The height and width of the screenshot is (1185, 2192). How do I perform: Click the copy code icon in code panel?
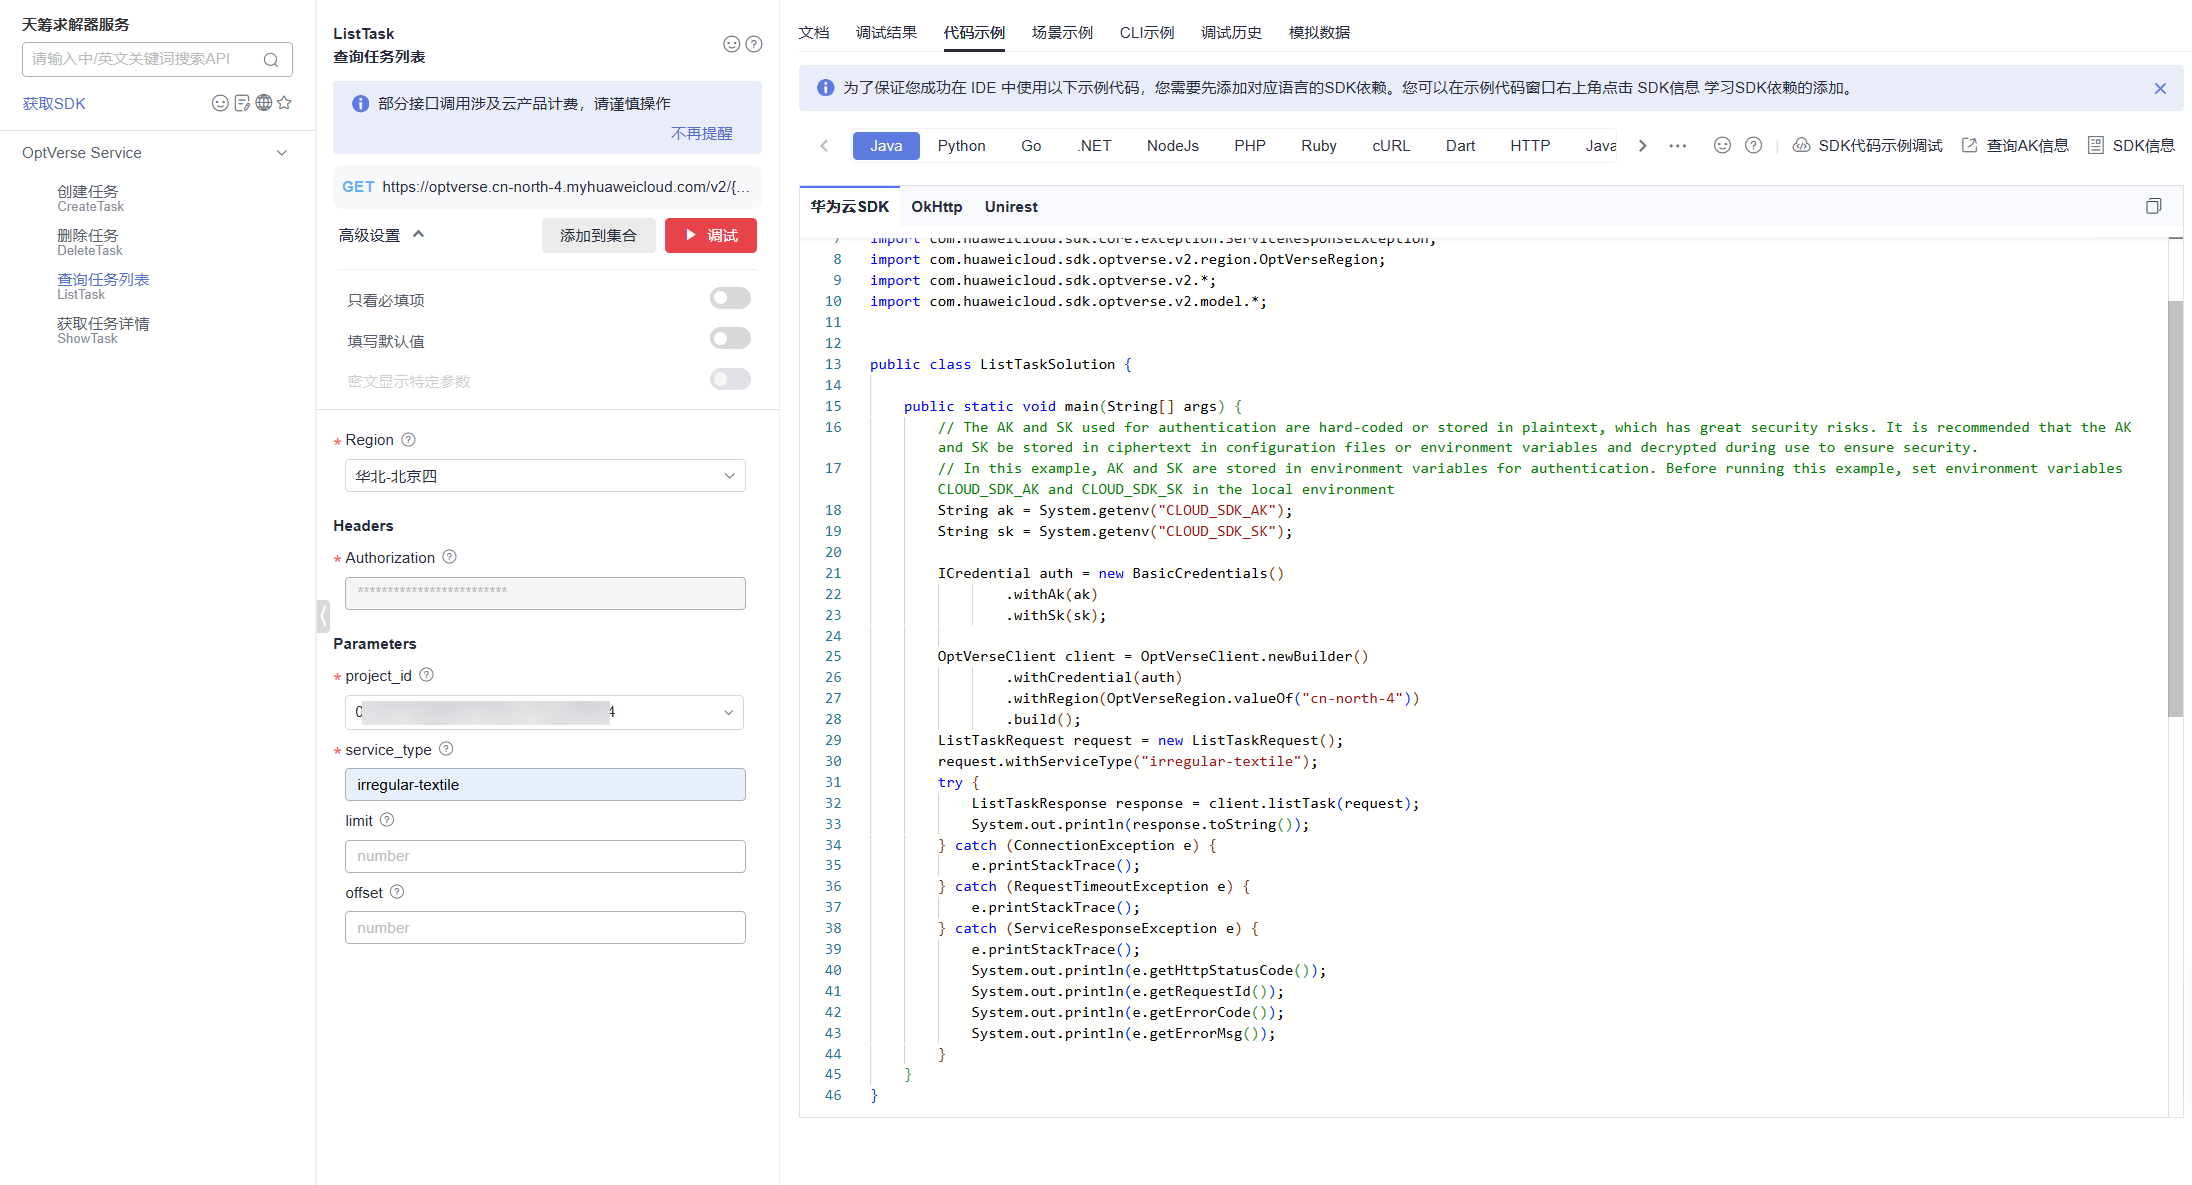click(x=2153, y=206)
